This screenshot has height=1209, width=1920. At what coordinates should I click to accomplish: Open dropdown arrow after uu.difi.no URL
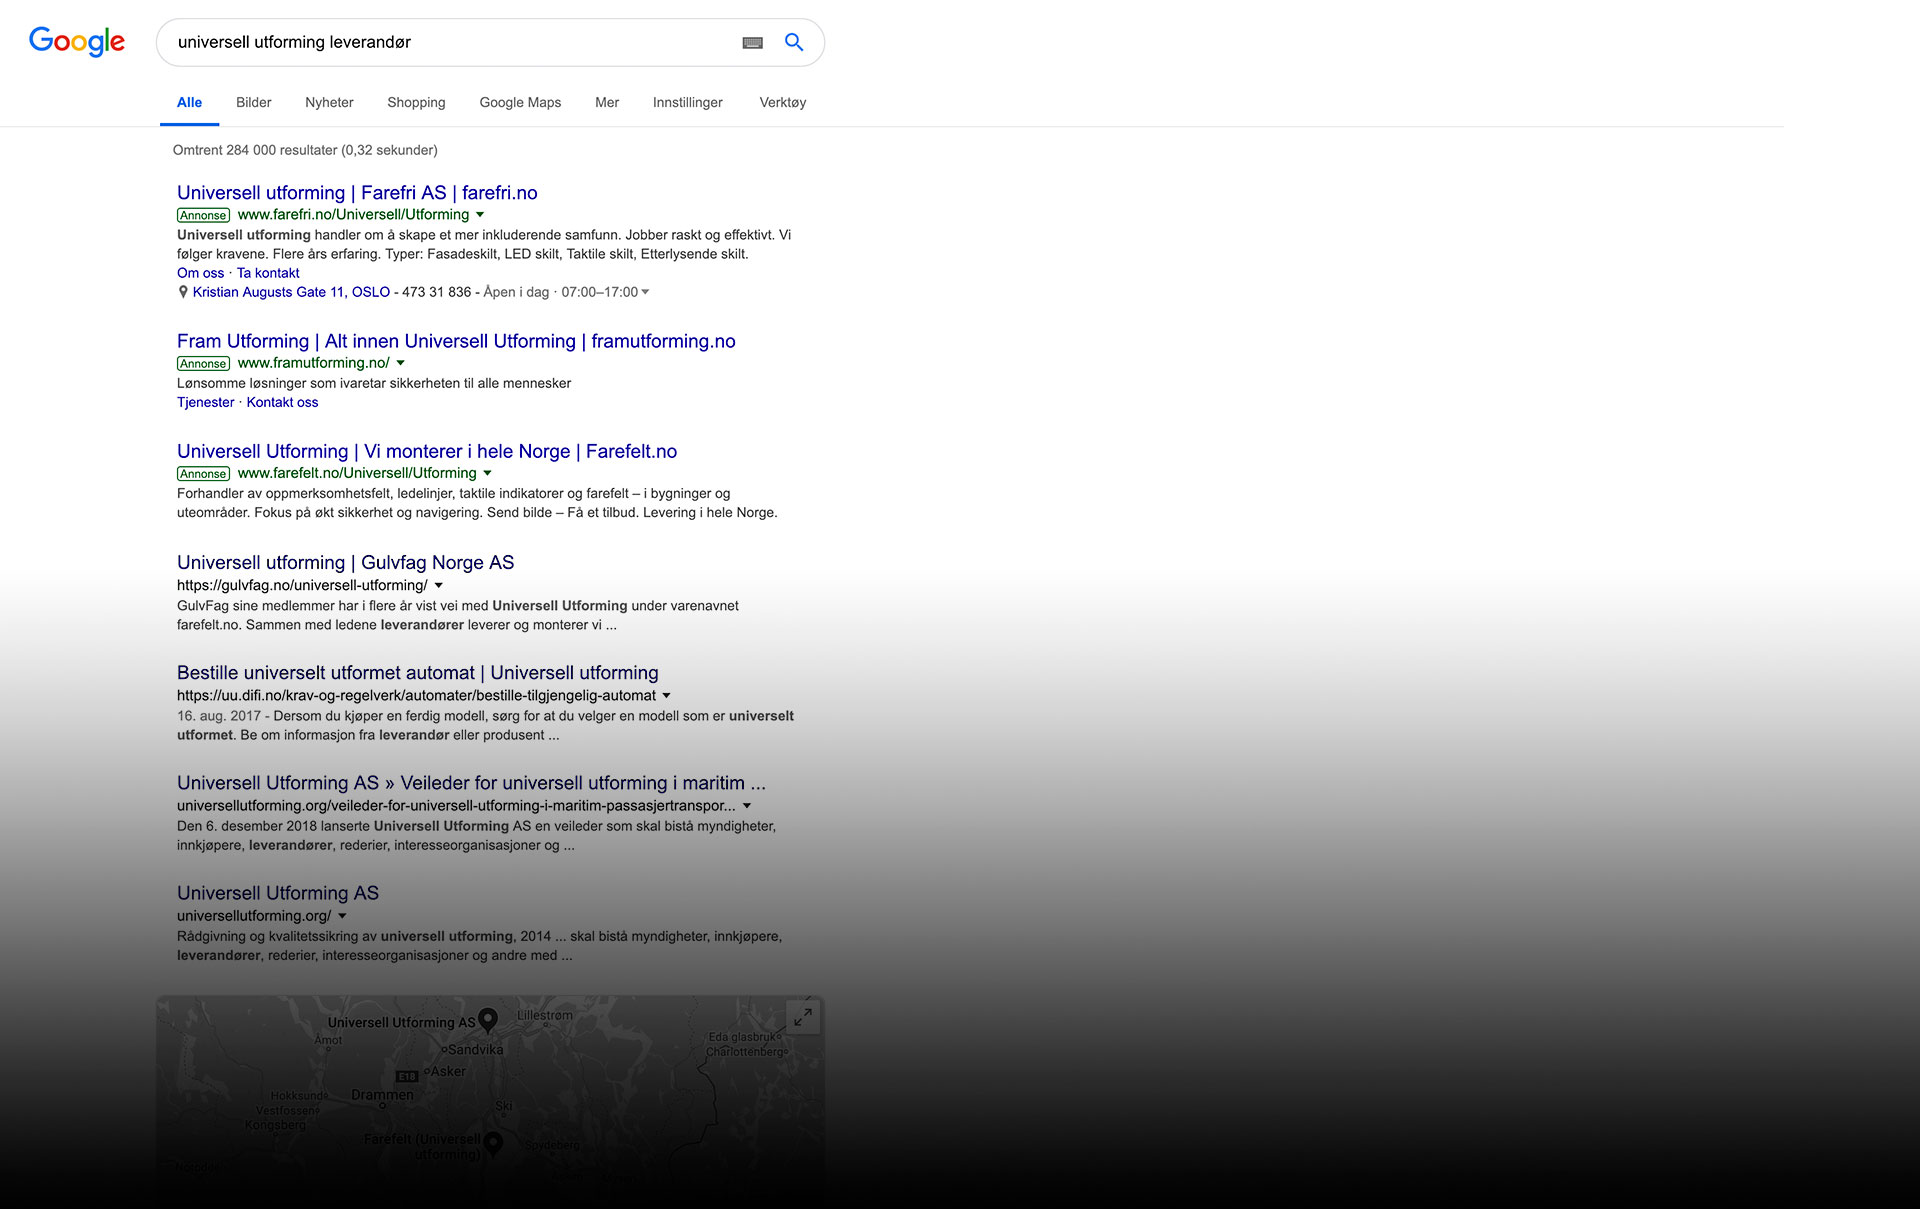pyautogui.click(x=667, y=695)
